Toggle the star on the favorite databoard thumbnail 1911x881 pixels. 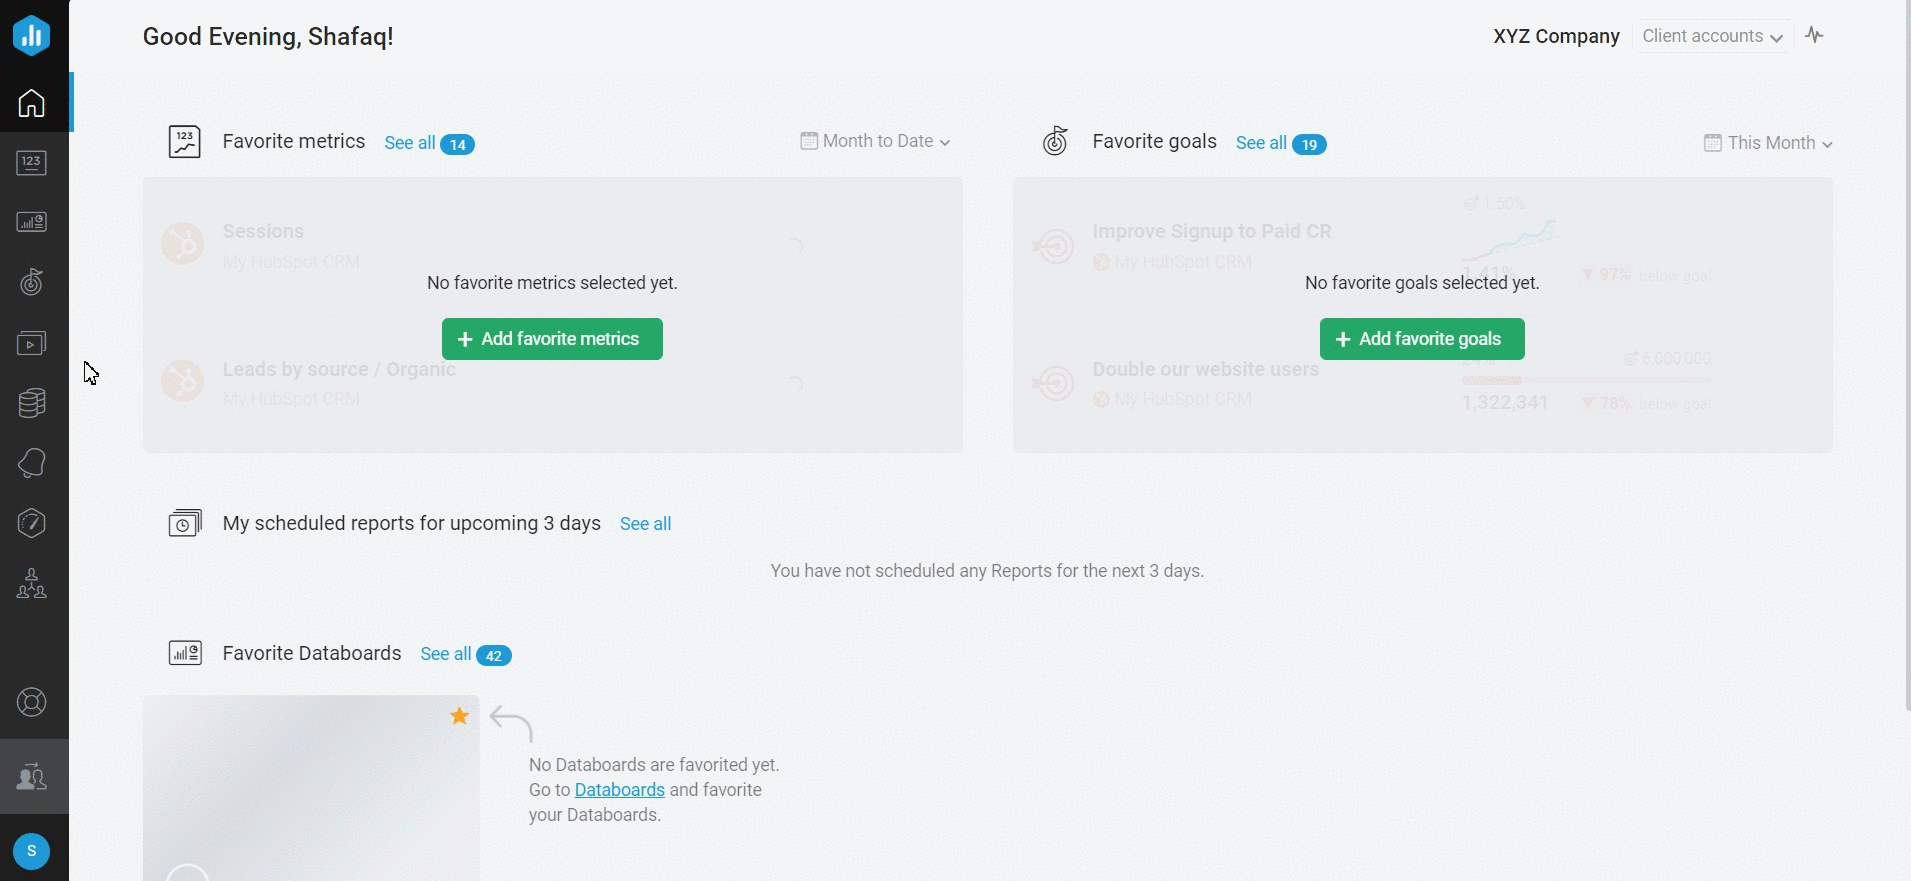point(459,716)
